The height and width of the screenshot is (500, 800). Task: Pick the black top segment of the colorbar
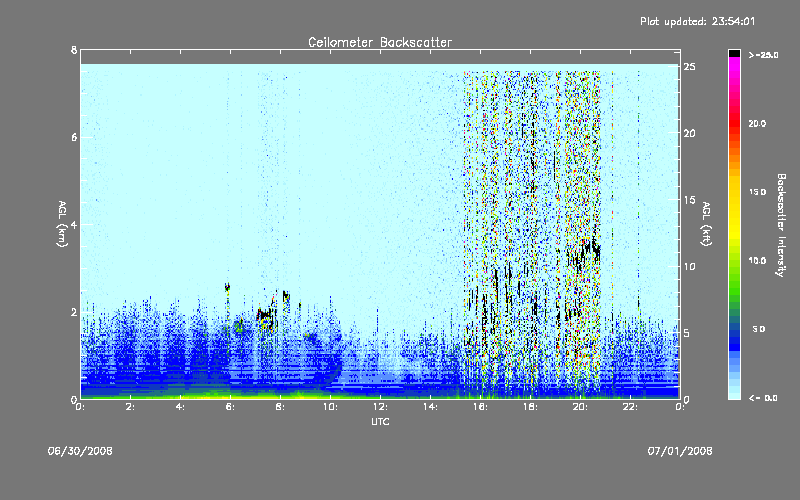click(x=734, y=53)
